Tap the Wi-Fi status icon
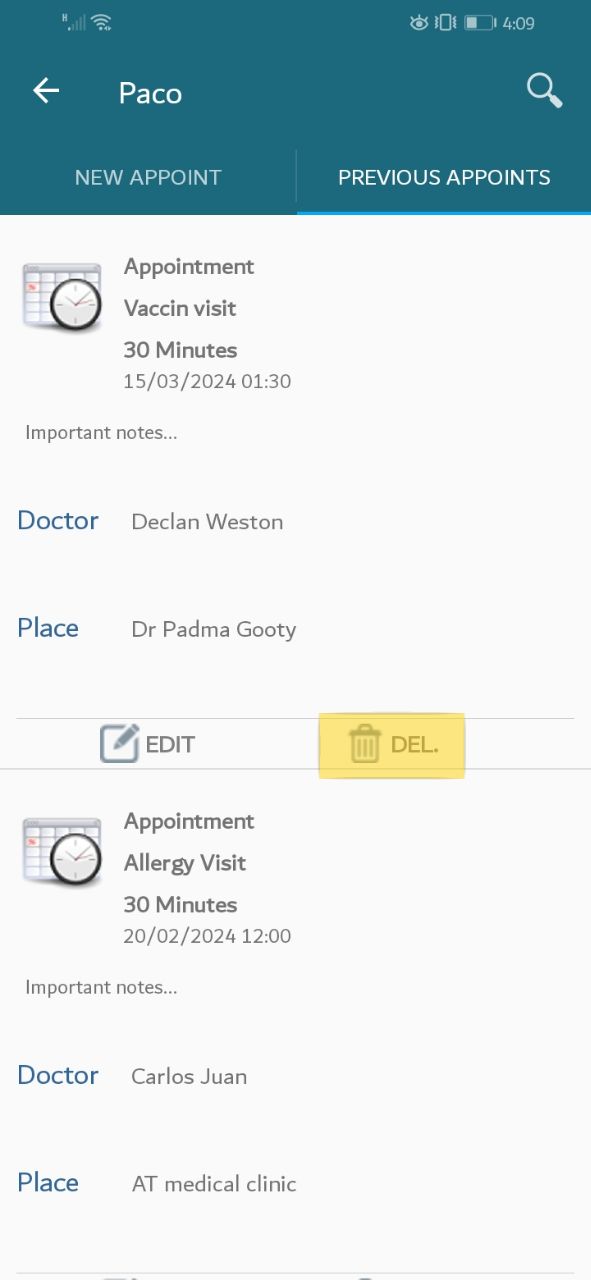This screenshot has height=1280, width=591. (101, 22)
